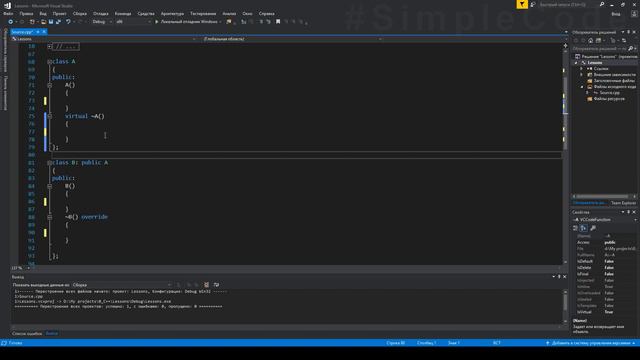Select the Lessons project node
Viewport: 640px width, 360px height.
[594, 62]
